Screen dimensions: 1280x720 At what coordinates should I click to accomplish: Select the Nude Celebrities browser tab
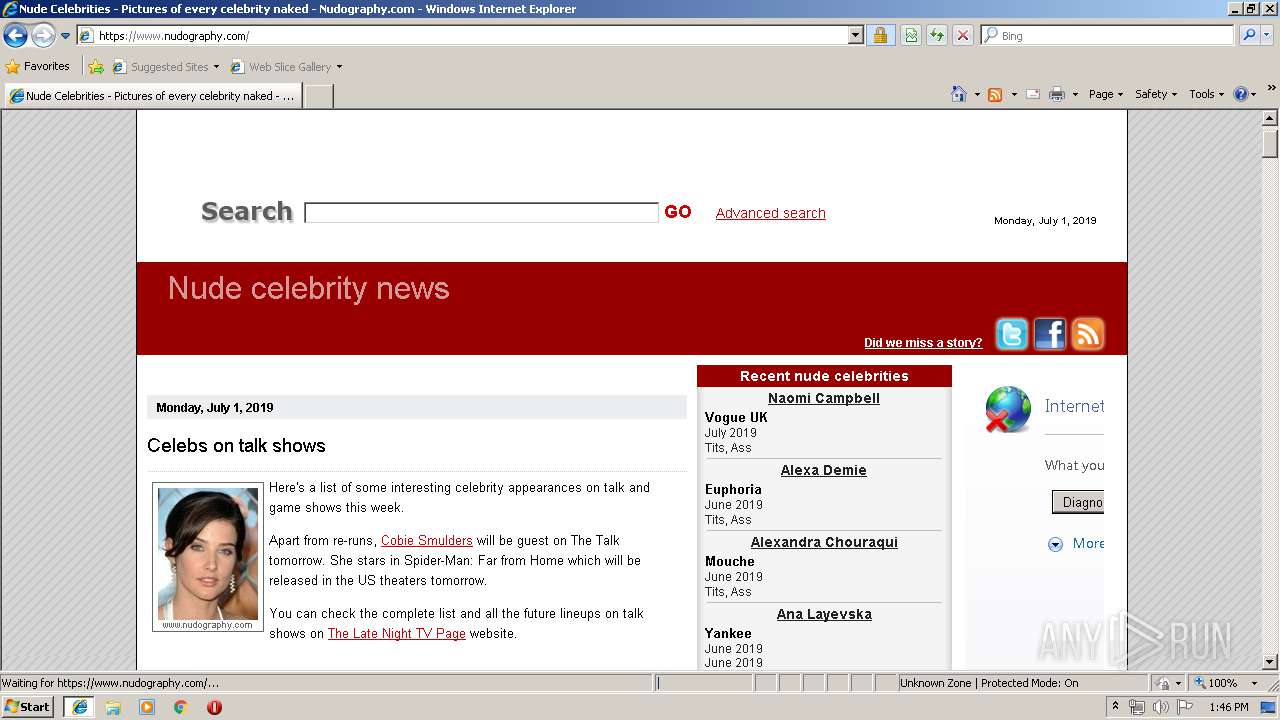pyautogui.click(x=152, y=96)
